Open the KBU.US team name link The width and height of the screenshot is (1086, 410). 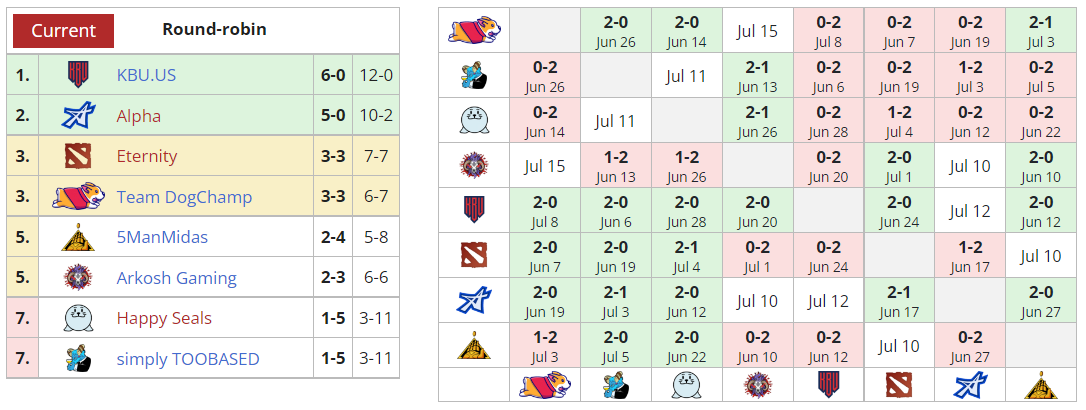tap(146, 75)
